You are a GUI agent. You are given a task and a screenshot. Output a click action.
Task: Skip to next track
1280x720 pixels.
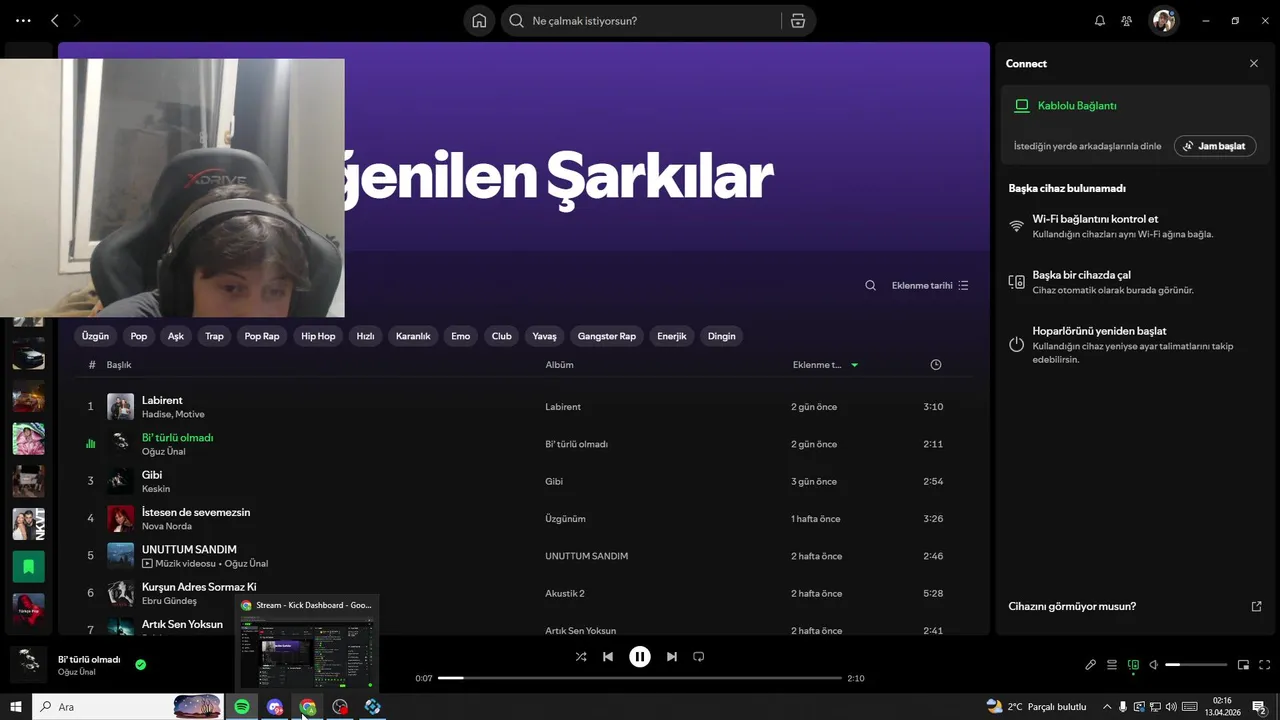point(672,657)
